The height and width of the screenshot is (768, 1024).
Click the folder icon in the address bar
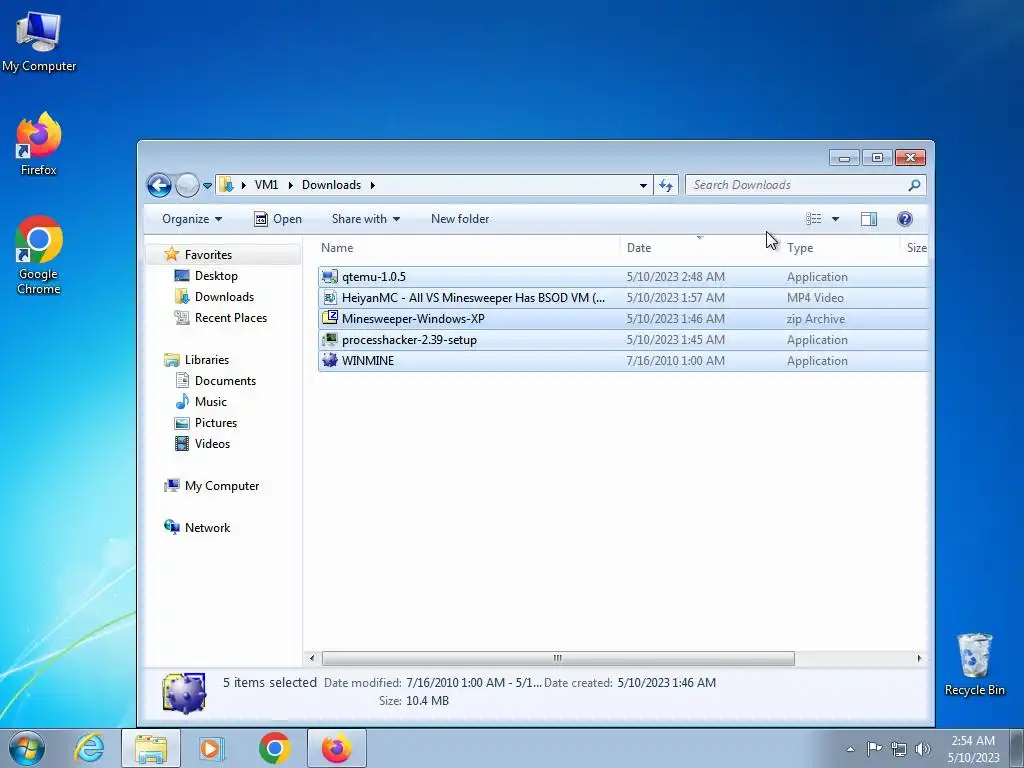226,185
